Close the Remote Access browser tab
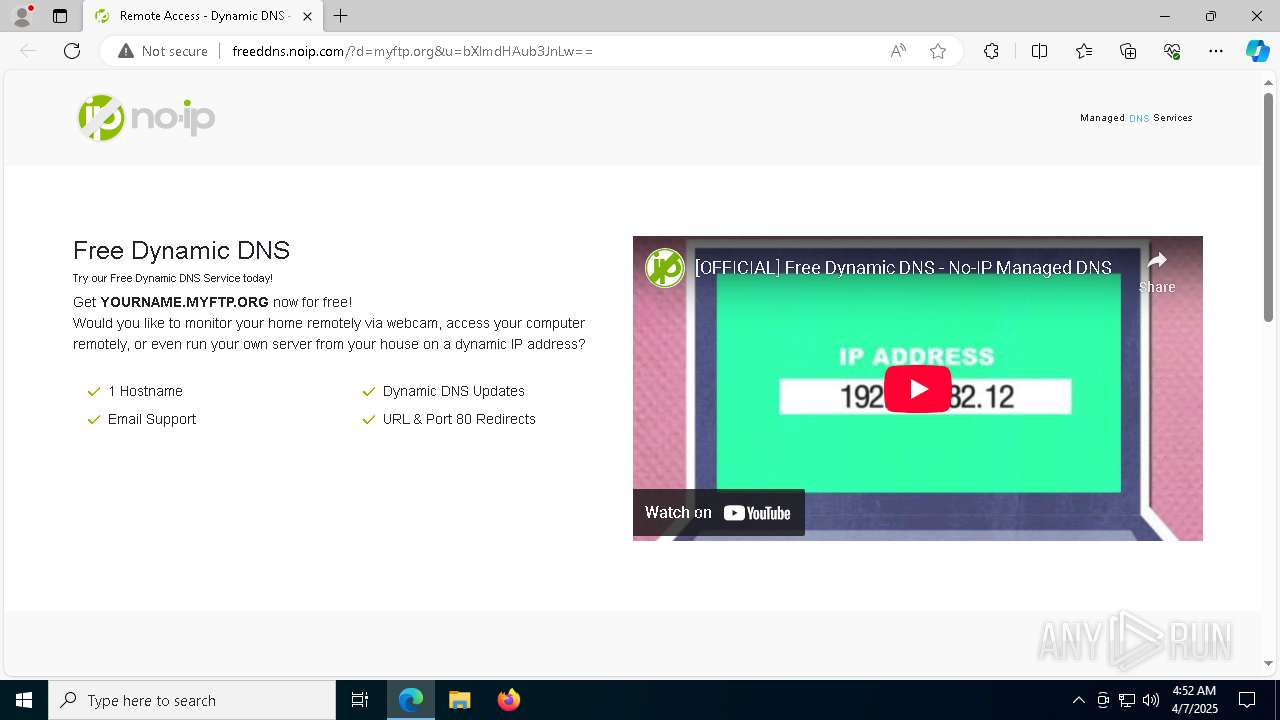1280x720 pixels. tap(307, 16)
